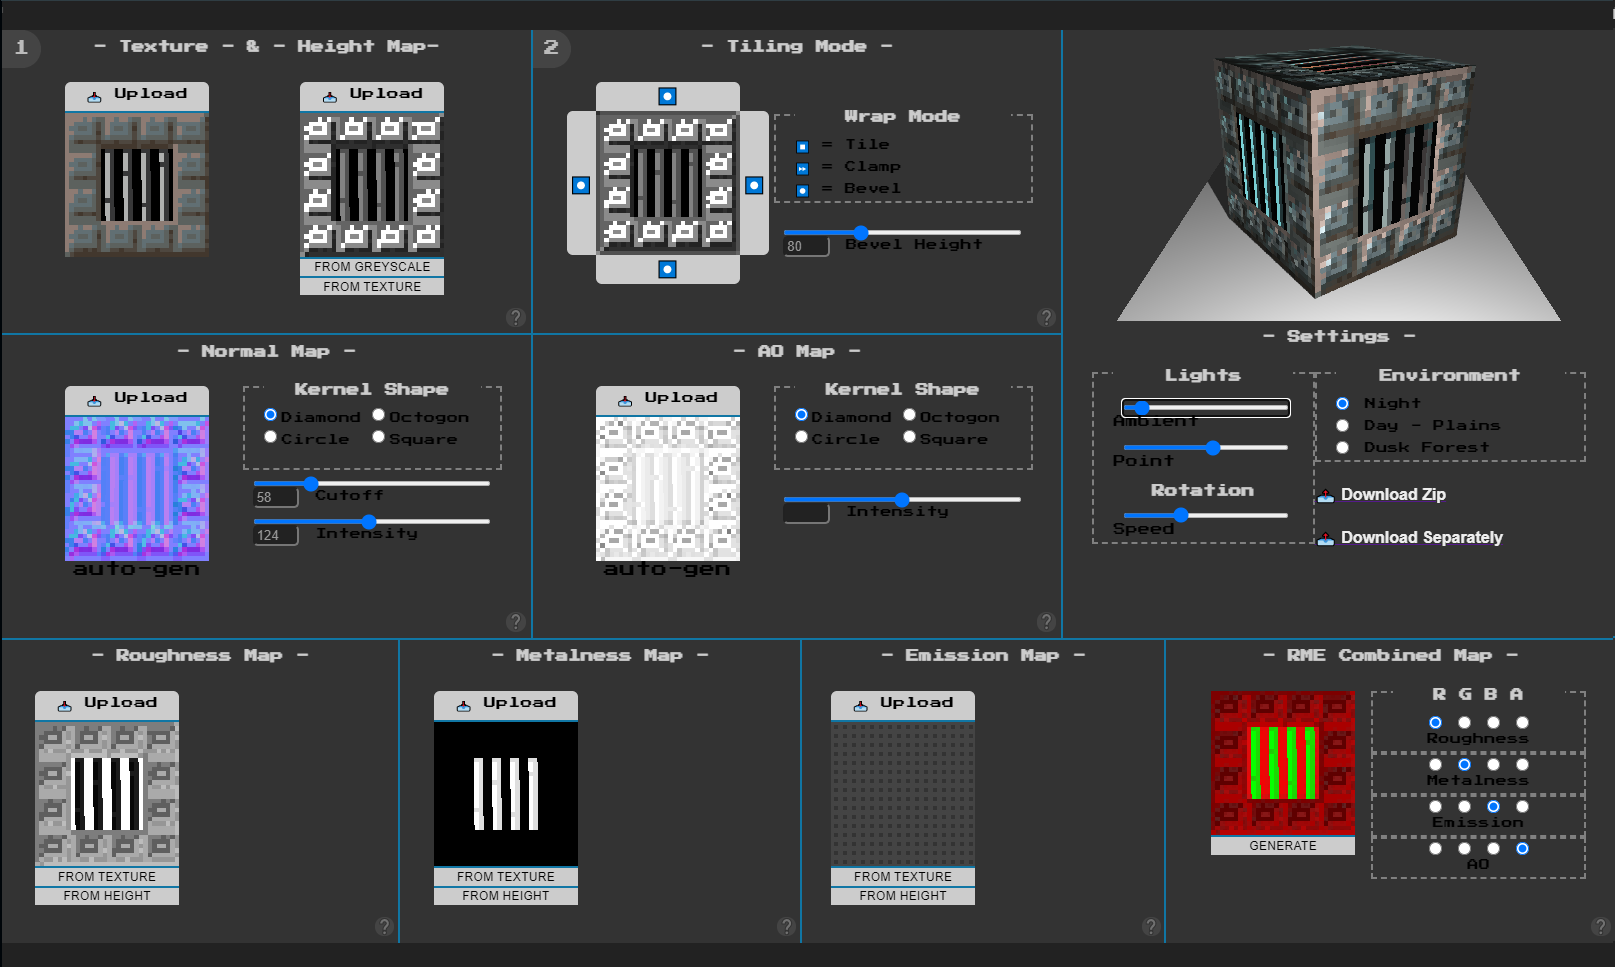This screenshot has height=967, width=1615.
Task: Open help for the AO Map panel
Action: [x=1046, y=621]
